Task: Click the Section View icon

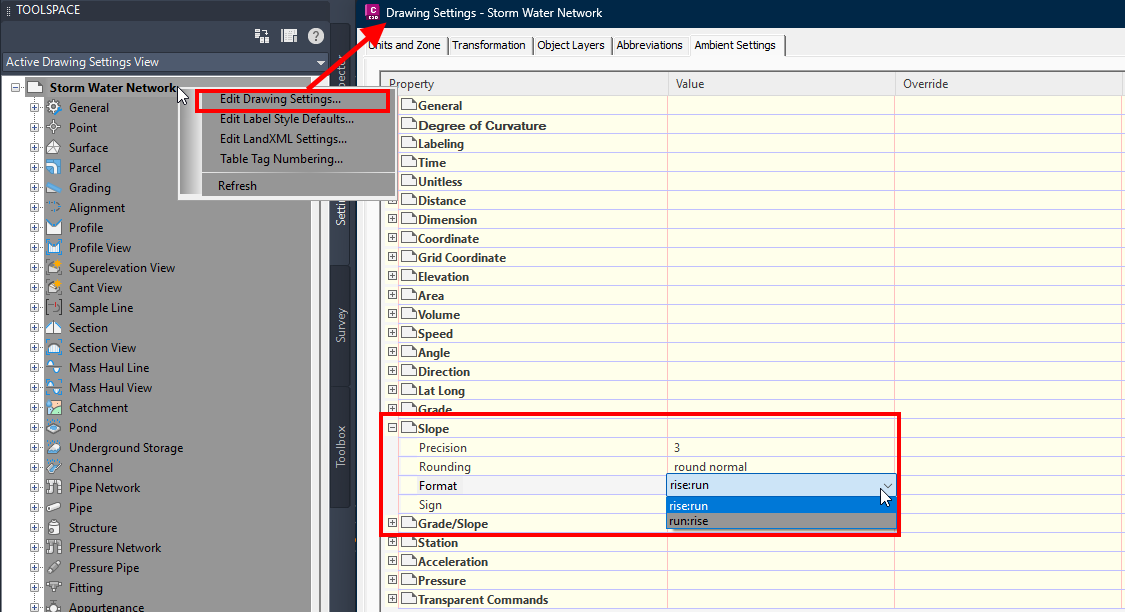Action: click(x=54, y=348)
